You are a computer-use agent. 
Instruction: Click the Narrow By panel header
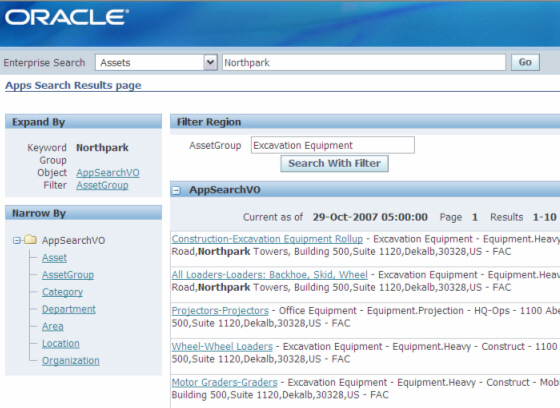point(83,213)
